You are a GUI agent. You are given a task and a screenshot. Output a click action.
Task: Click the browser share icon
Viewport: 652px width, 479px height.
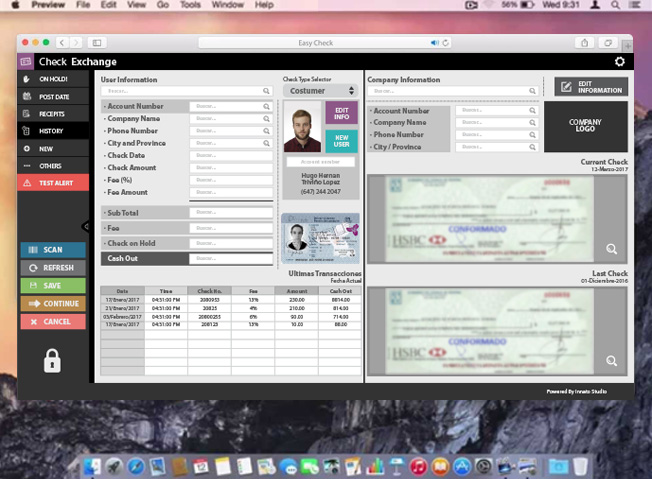pos(583,43)
